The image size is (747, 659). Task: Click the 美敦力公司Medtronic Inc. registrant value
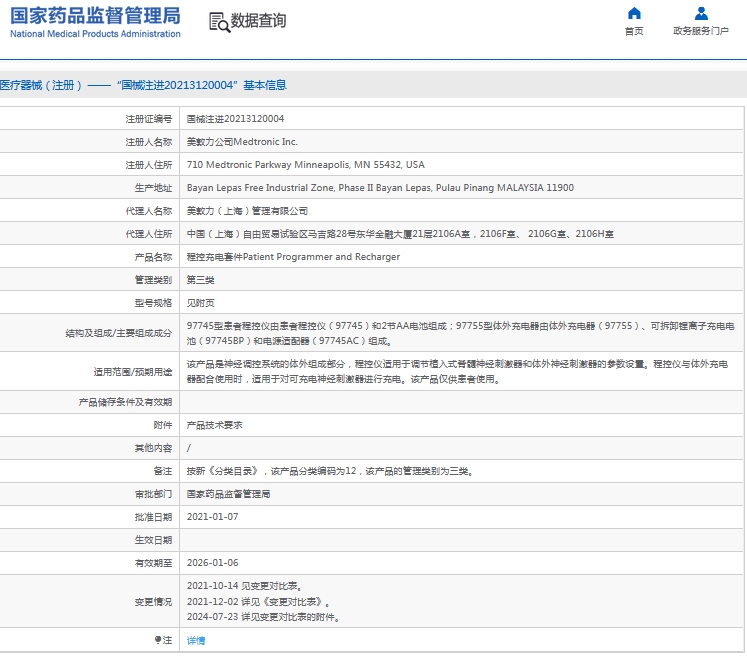(x=242, y=142)
